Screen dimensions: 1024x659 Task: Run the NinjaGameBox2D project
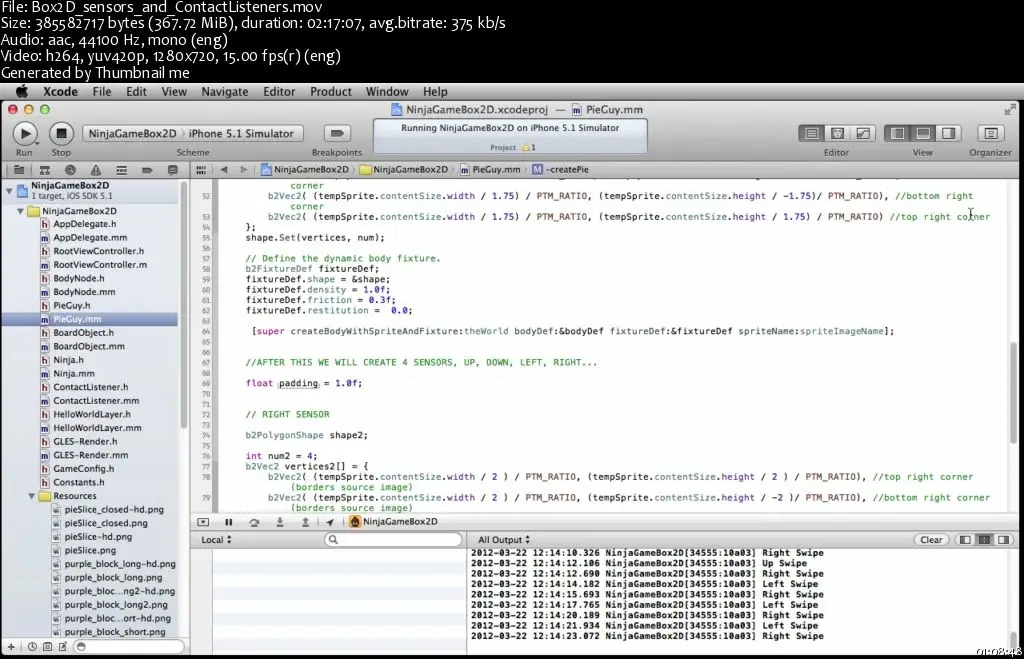click(25, 133)
